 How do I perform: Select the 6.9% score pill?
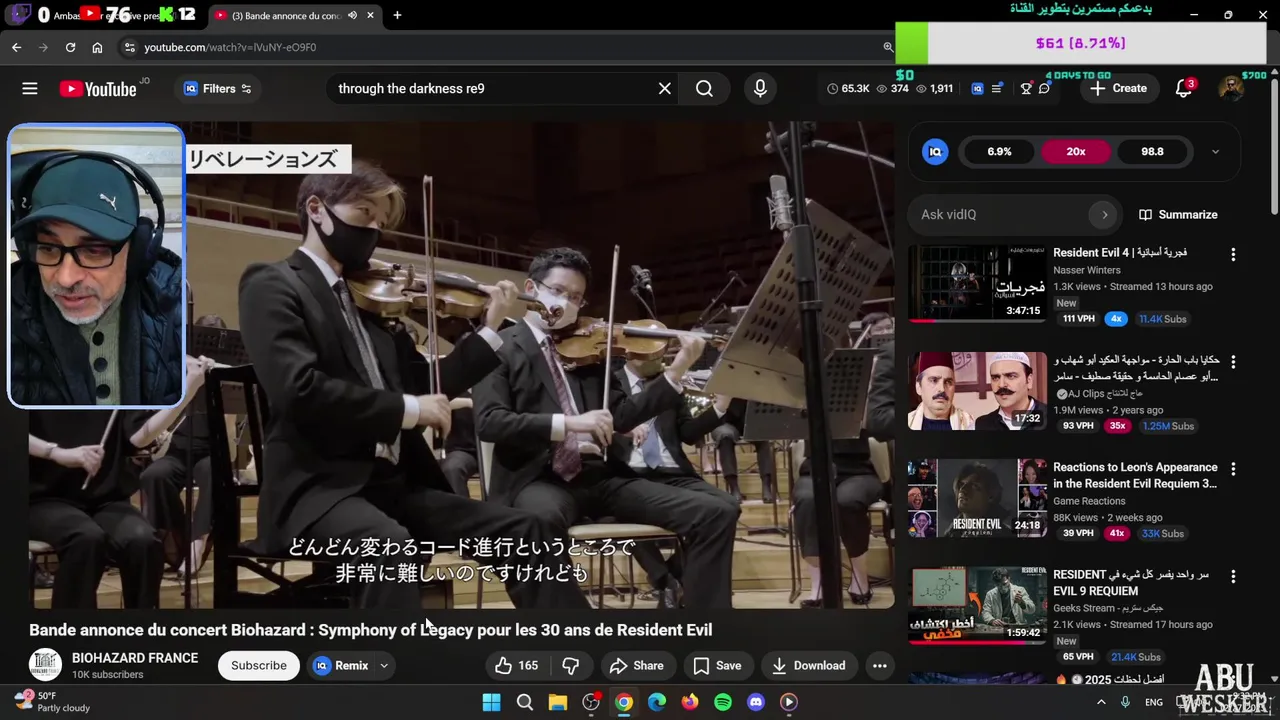point(999,152)
